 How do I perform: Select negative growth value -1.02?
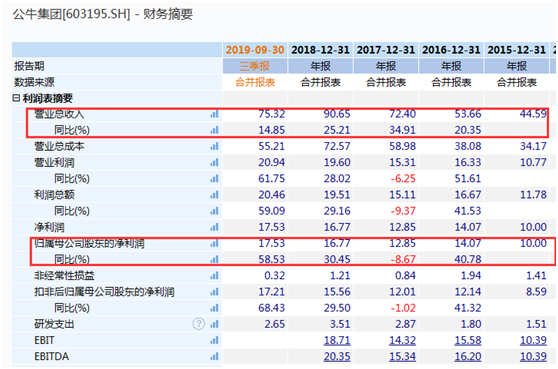tap(403, 308)
